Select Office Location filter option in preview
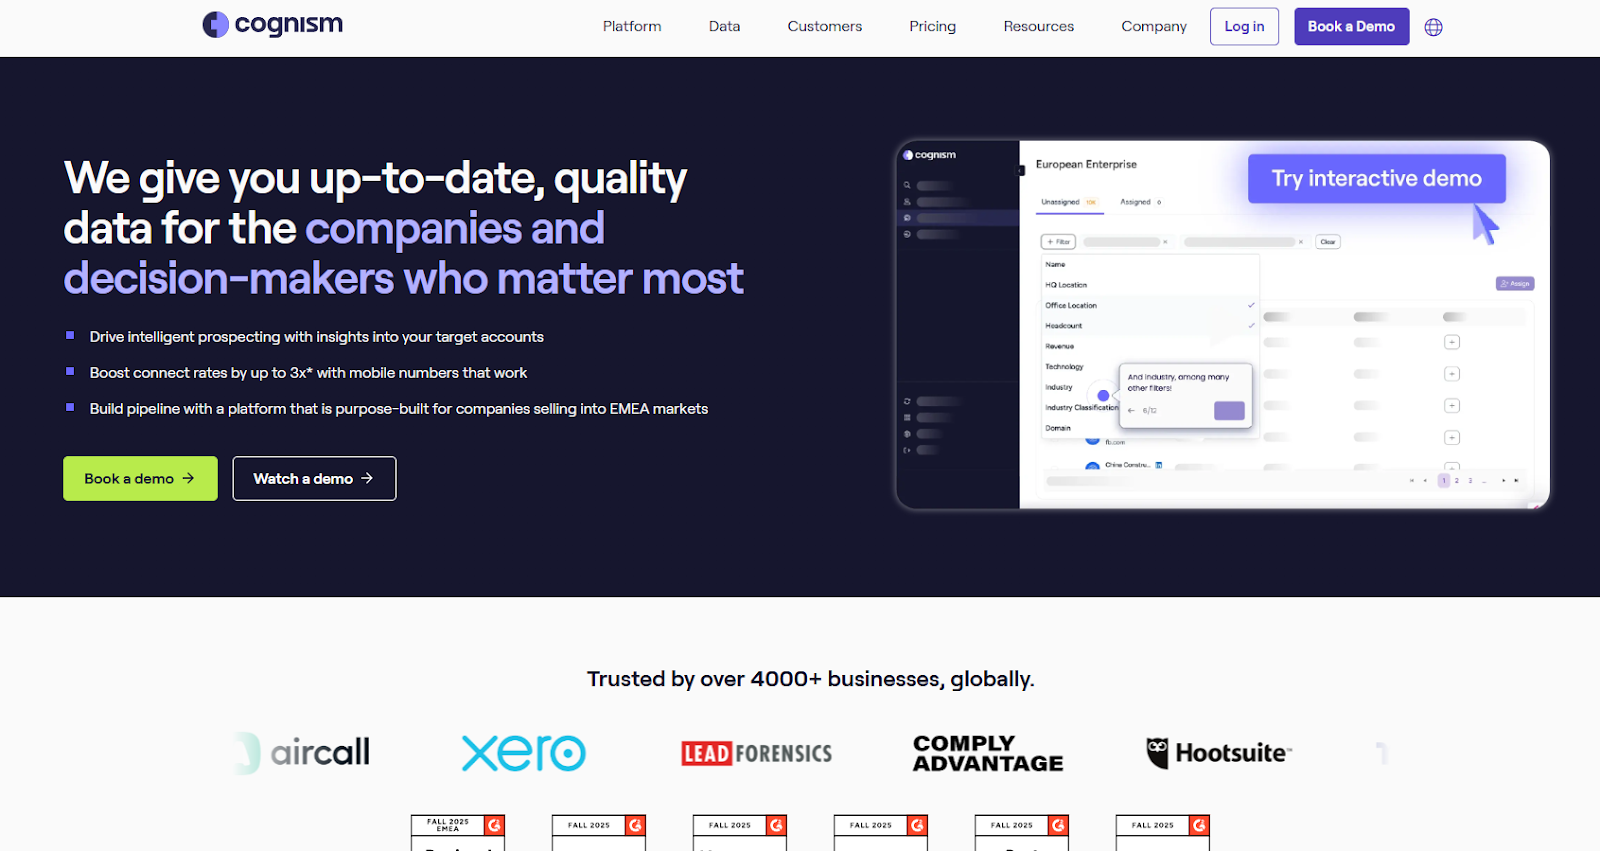The height and width of the screenshot is (851, 1600). (x=1150, y=305)
